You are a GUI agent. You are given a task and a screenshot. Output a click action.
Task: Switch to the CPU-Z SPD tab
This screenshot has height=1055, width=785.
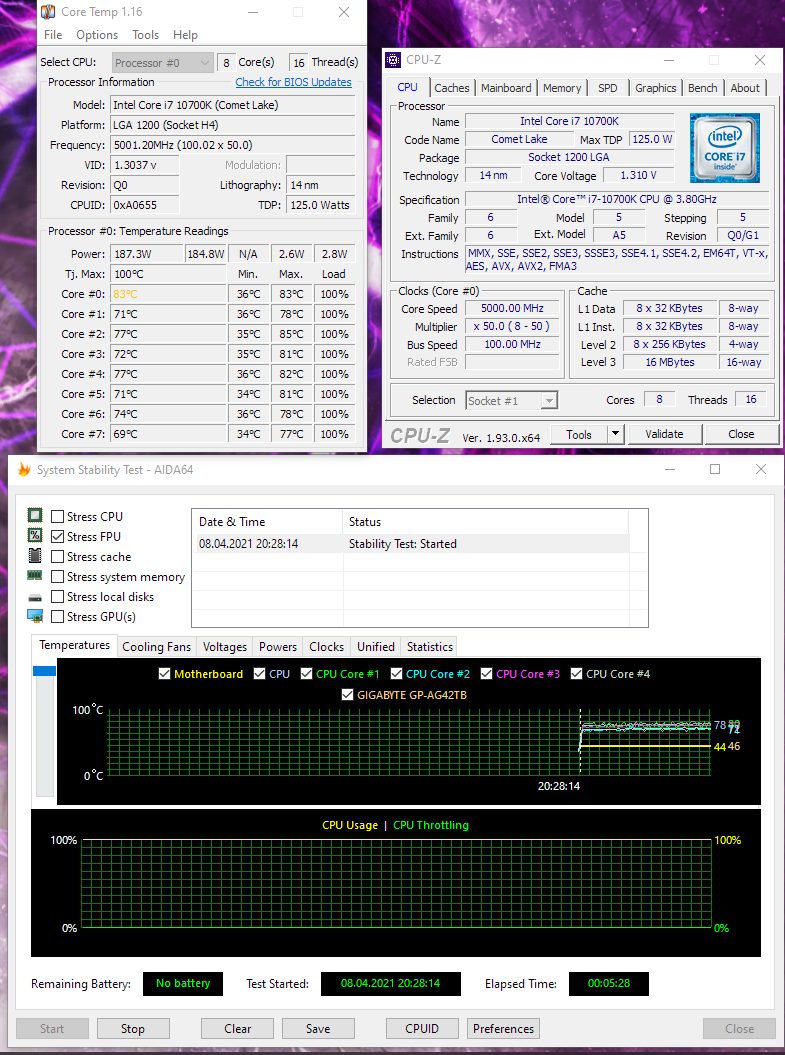pyautogui.click(x=607, y=88)
